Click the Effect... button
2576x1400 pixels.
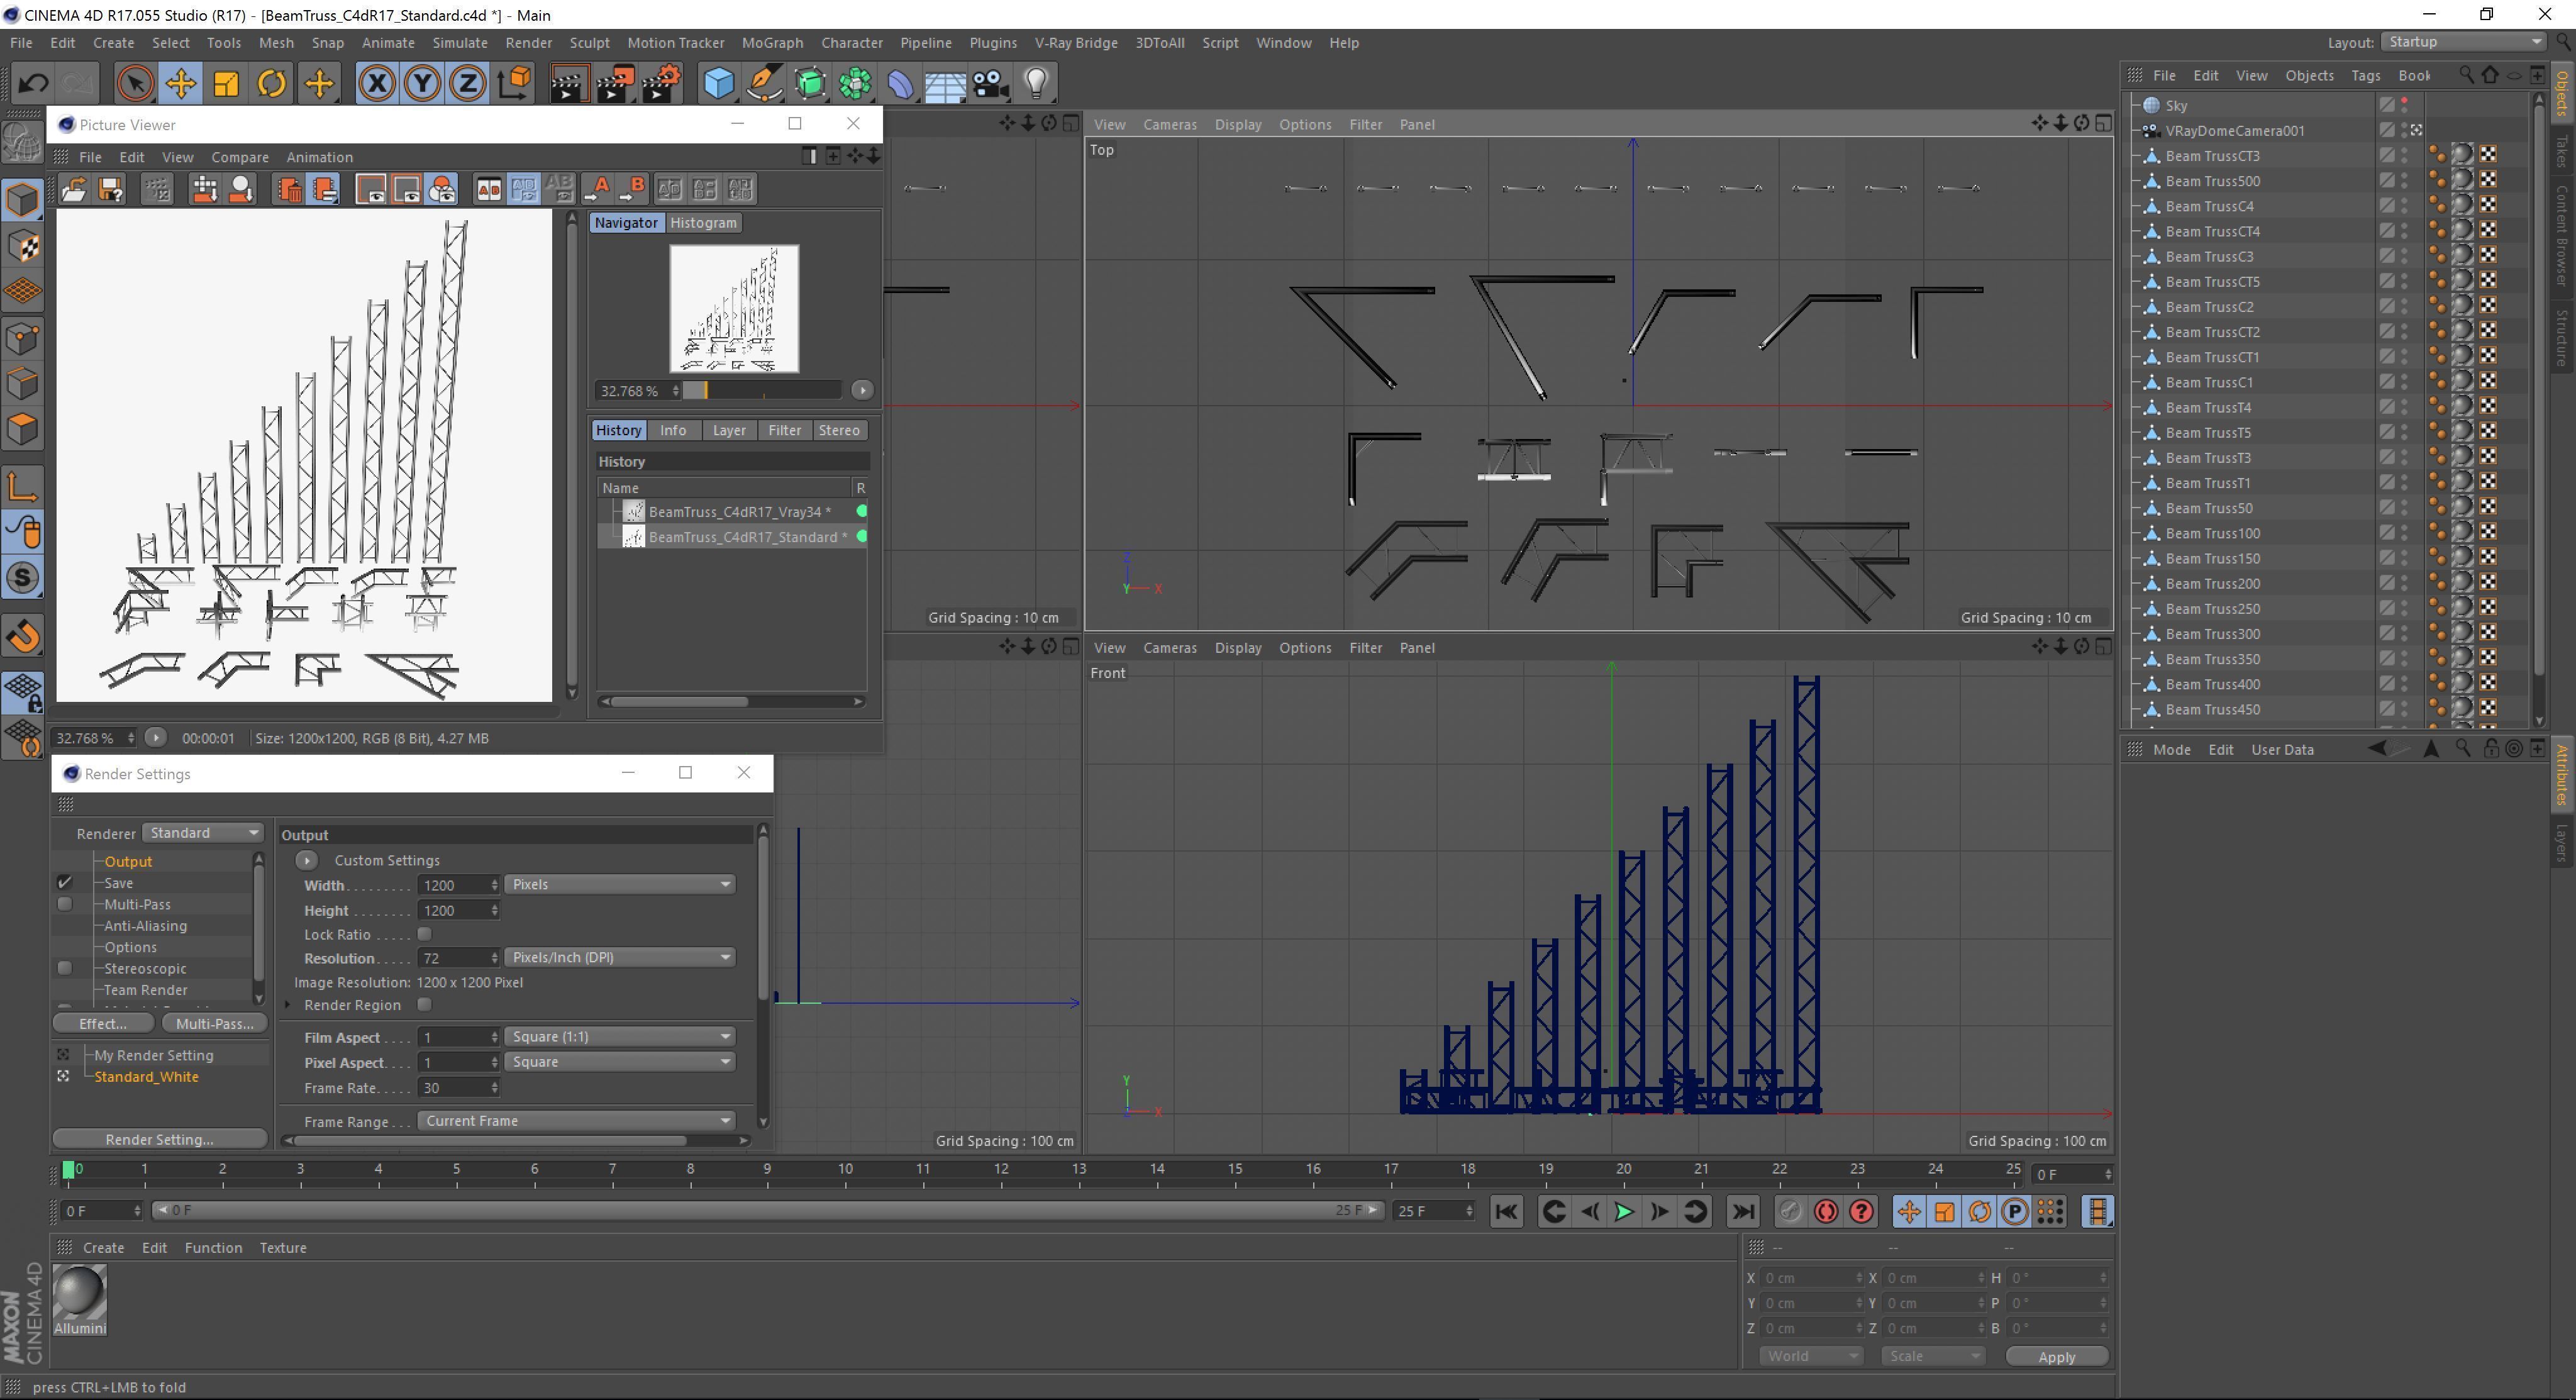[103, 1024]
